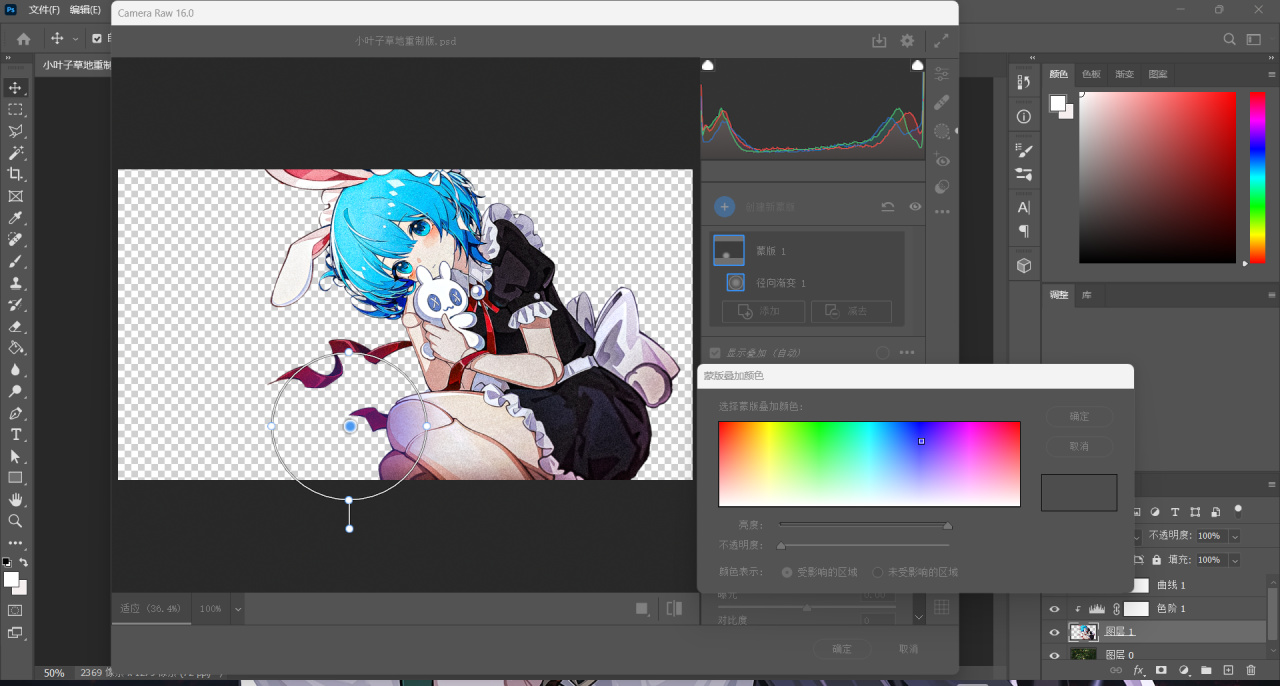This screenshot has width=1280, height=686.
Task: Adjust the 不透明度 slider in the overlay dialog
Action: pos(781,546)
